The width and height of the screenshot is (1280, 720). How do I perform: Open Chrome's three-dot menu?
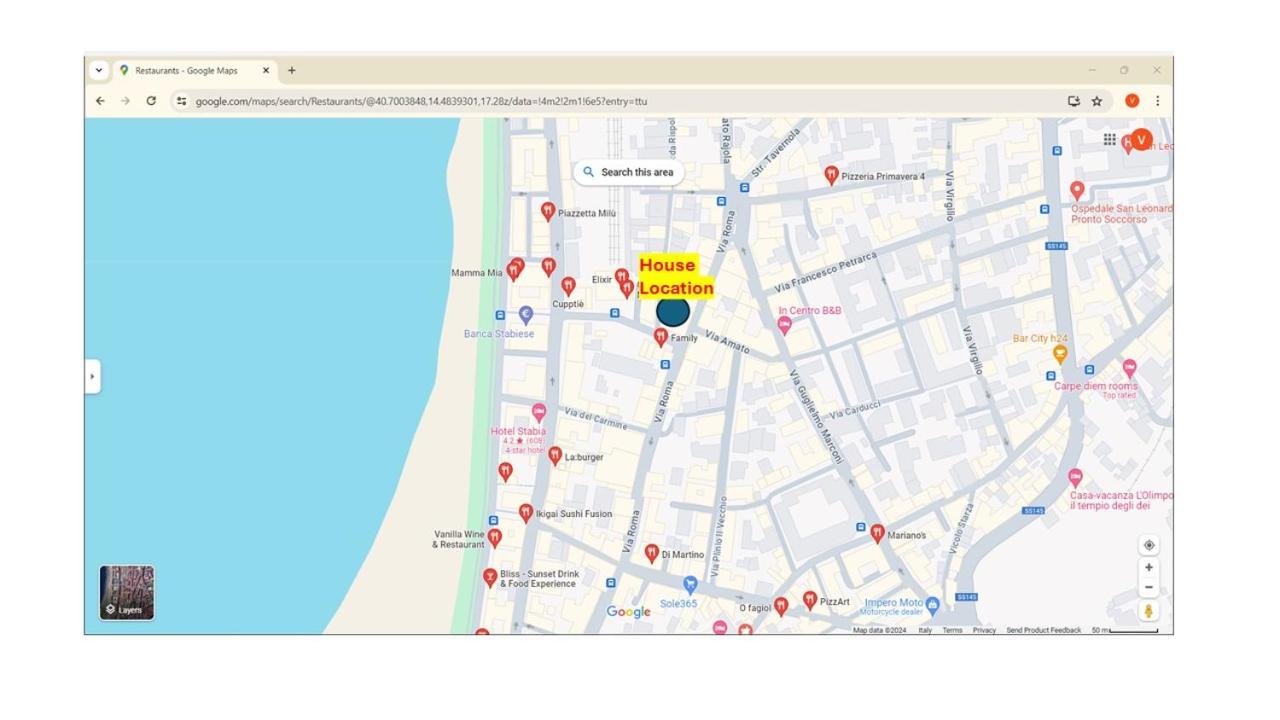tap(1157, 101)
